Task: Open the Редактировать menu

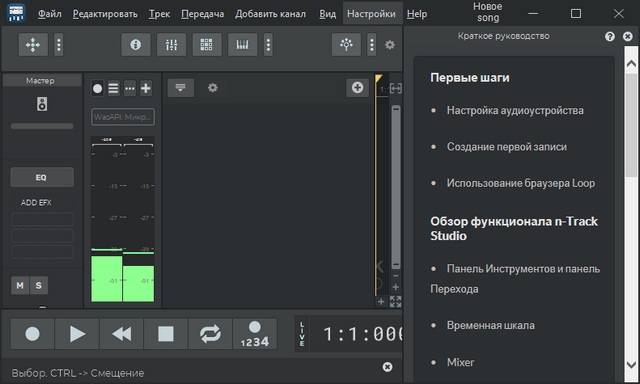Action: (x=105, y=14)
